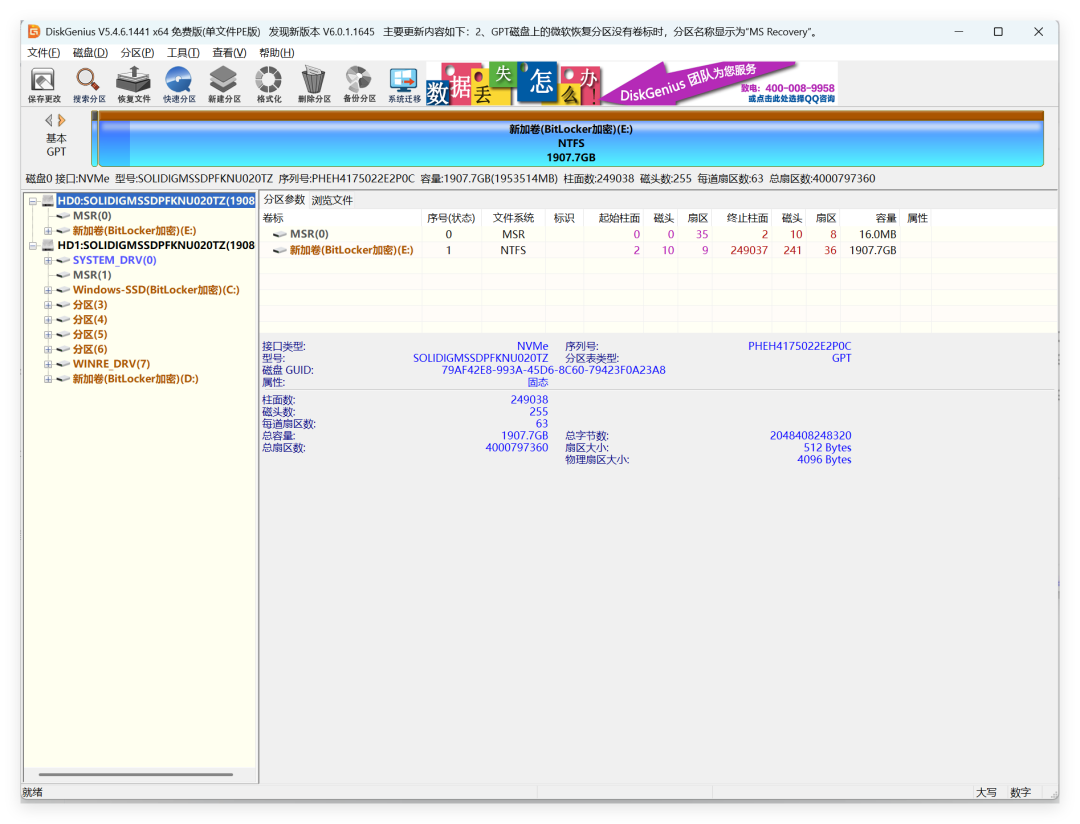Open the Search Partition (搜索分区) tool
This screenshot has height=824, width=1080.
89,85
